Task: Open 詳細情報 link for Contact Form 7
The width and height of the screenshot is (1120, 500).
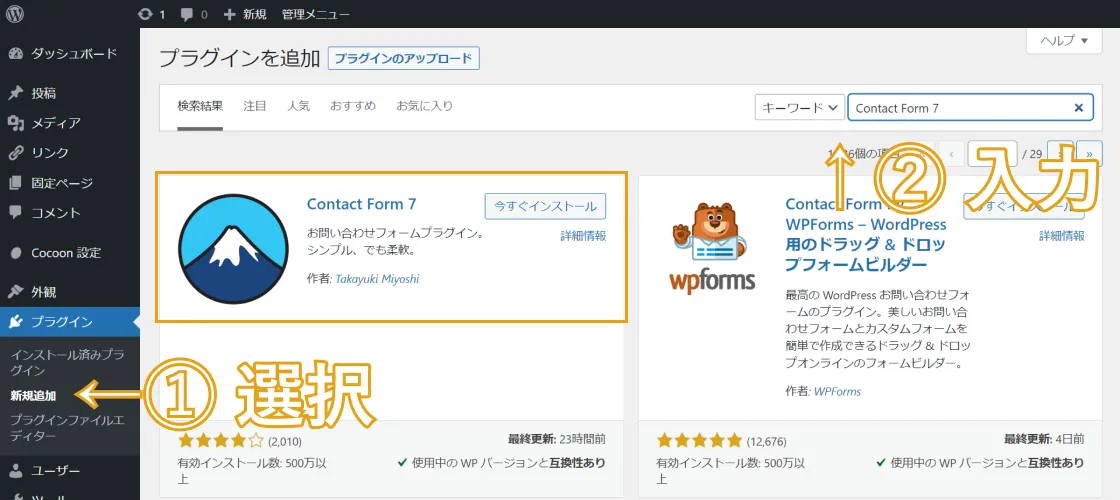Action: point(583,236)
